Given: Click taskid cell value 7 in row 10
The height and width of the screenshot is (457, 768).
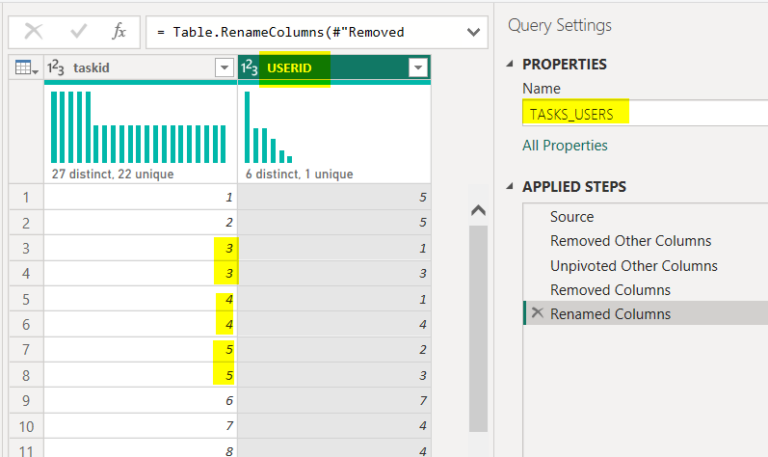Looking at the screenshot, I should pyautogui.click(x=141, y=426).
